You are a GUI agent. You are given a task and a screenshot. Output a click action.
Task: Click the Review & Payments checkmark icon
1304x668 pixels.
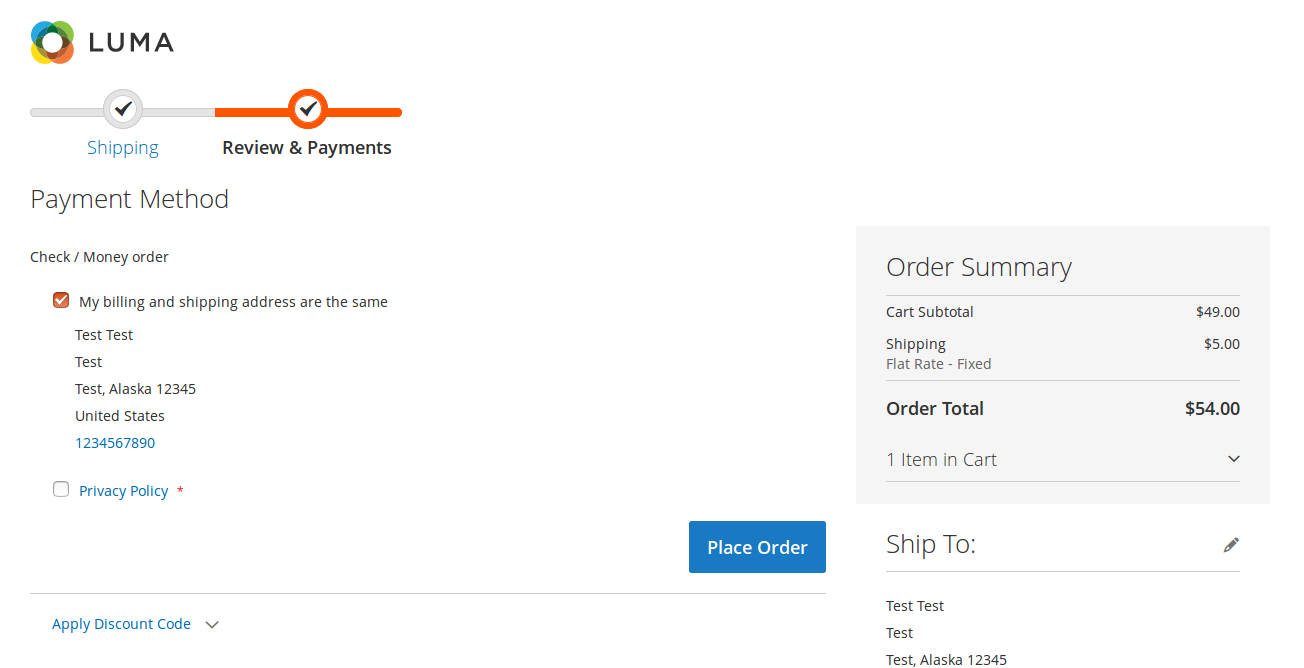click(307, 109)
